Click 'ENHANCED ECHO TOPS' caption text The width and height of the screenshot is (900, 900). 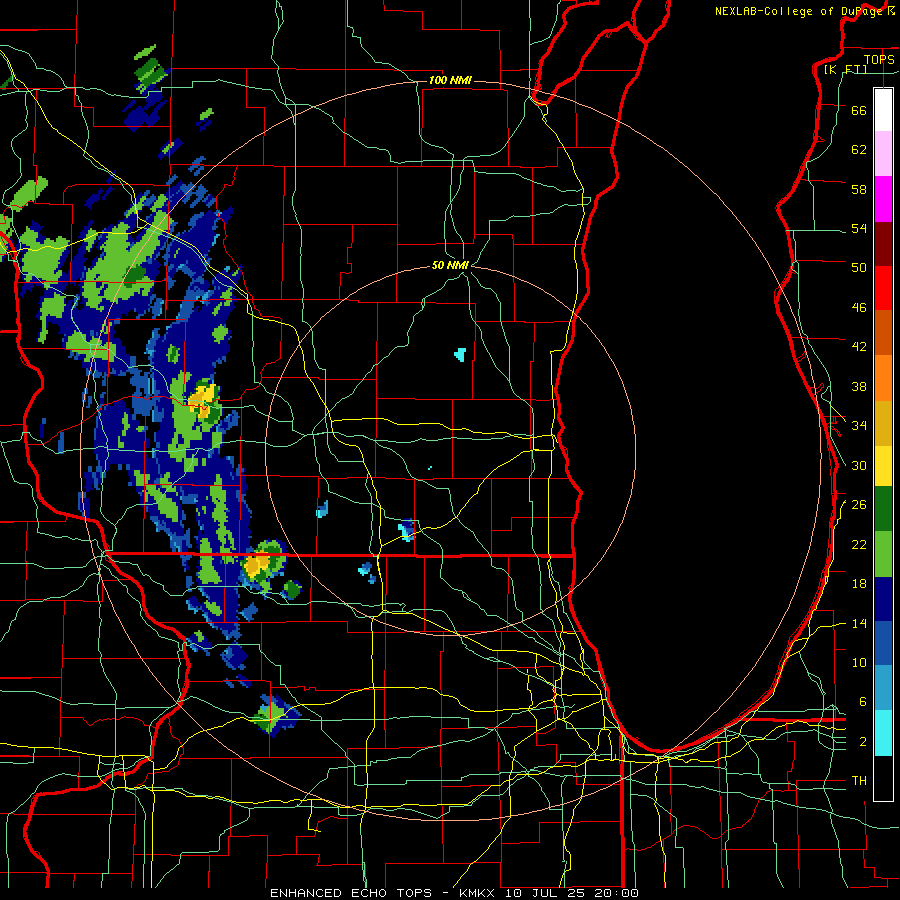pos(351,893)
